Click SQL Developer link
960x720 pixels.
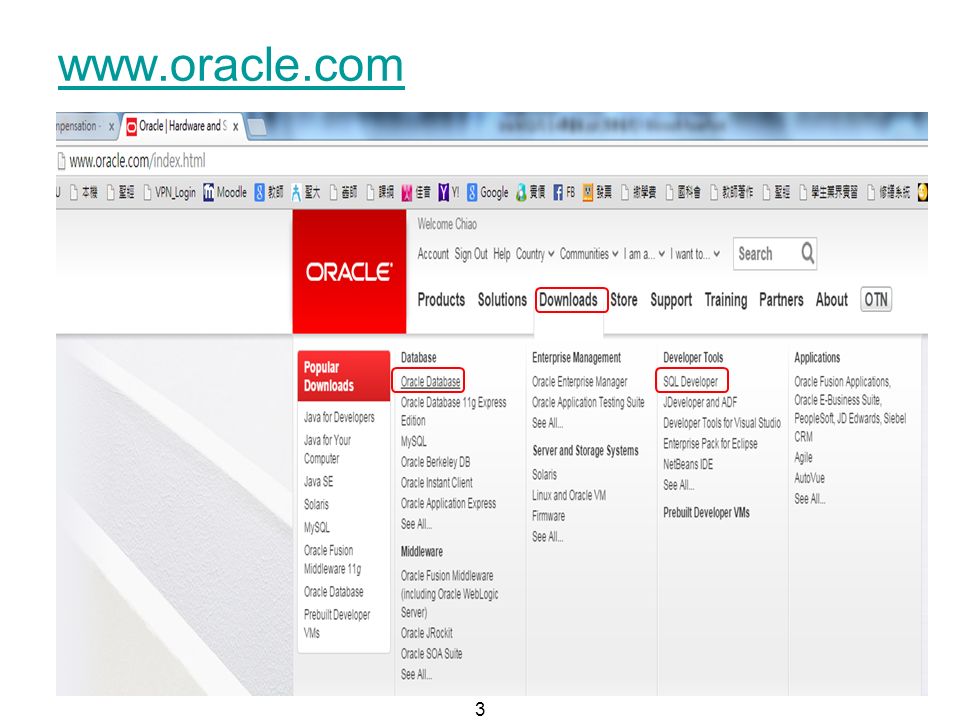690,382
